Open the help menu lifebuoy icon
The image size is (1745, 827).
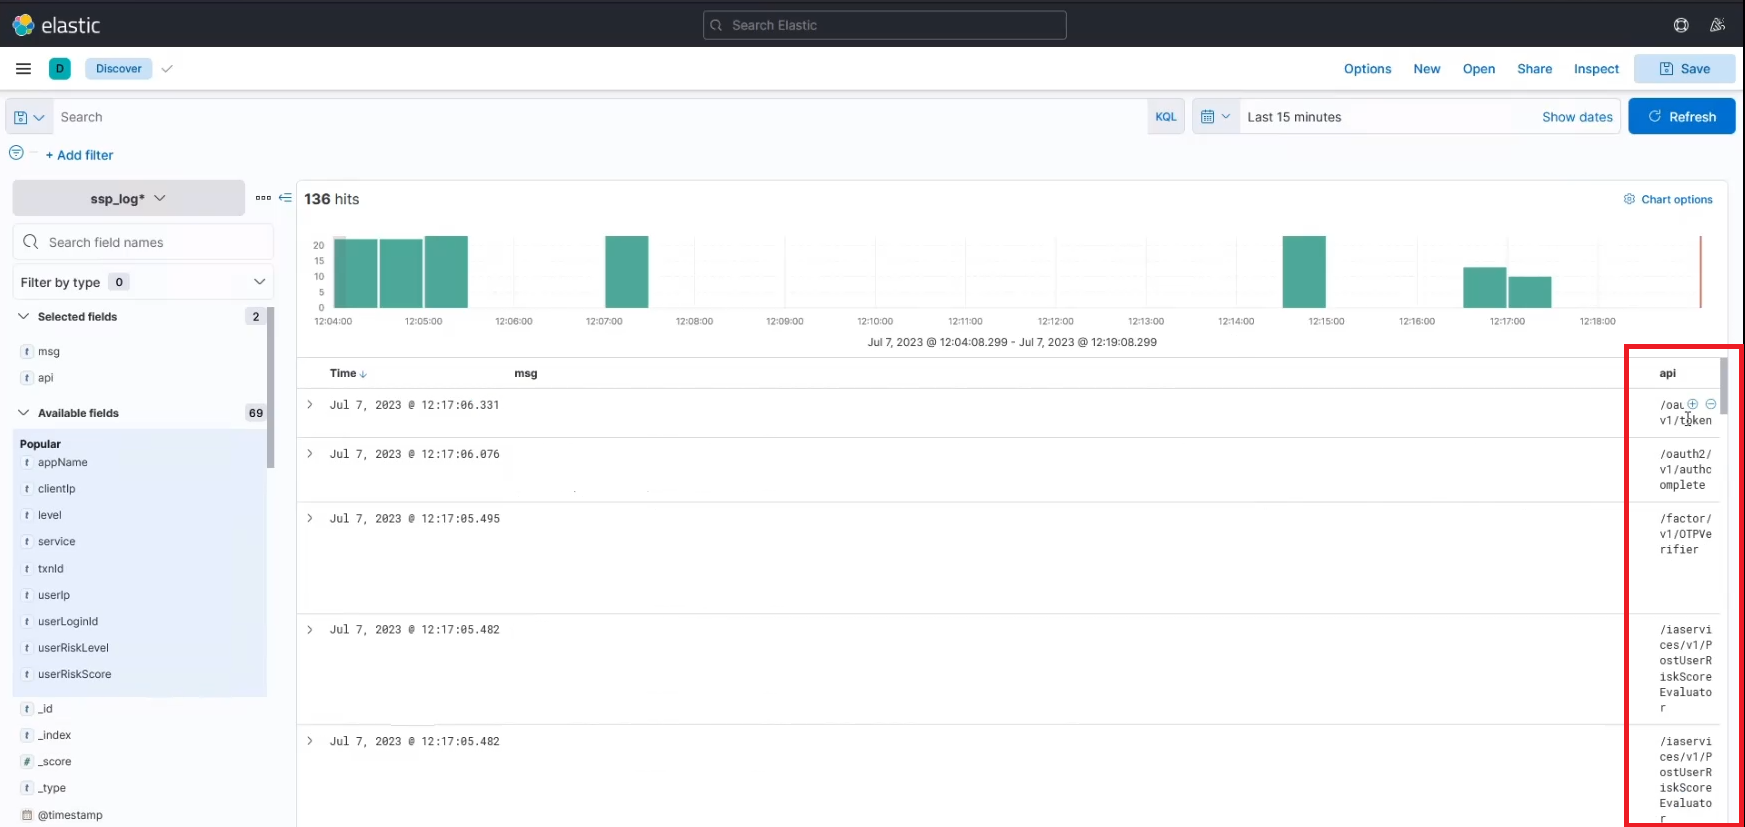(1681, 25)
